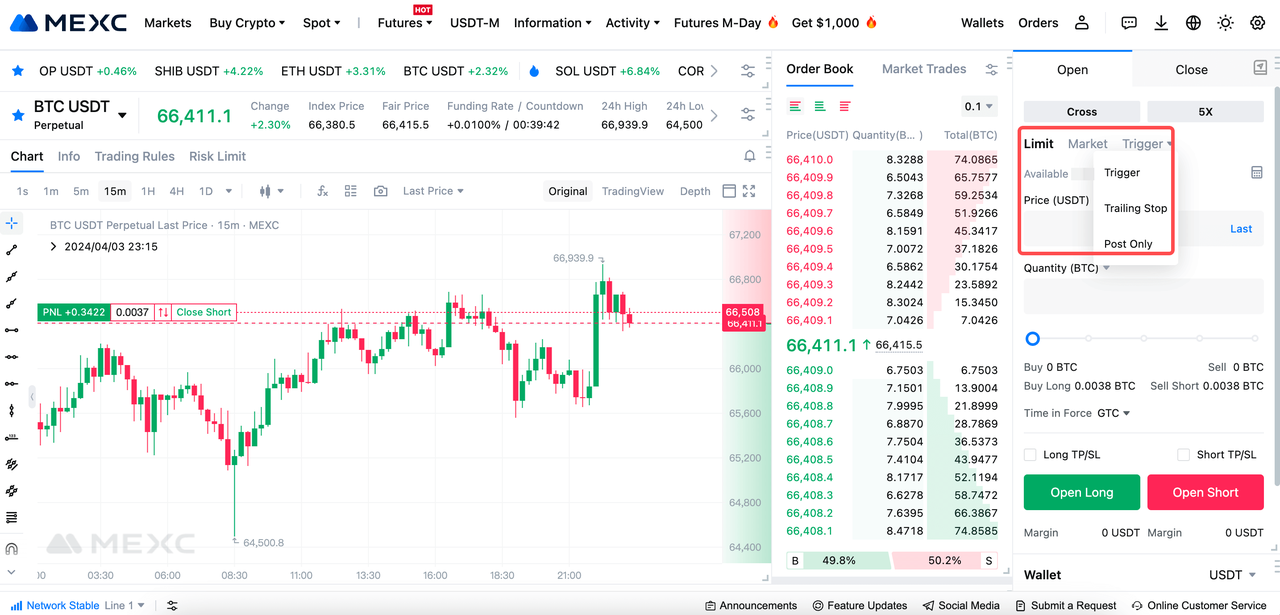Switch to the Market Trades tab
Viewport: 1280px width, 615px height.
[x=923, y=69]
